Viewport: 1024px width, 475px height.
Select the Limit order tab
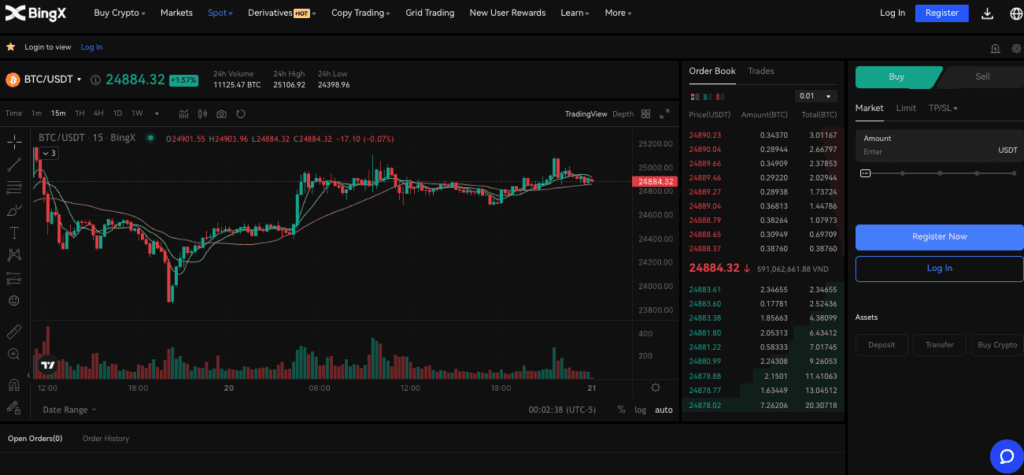tap(906, 108)
